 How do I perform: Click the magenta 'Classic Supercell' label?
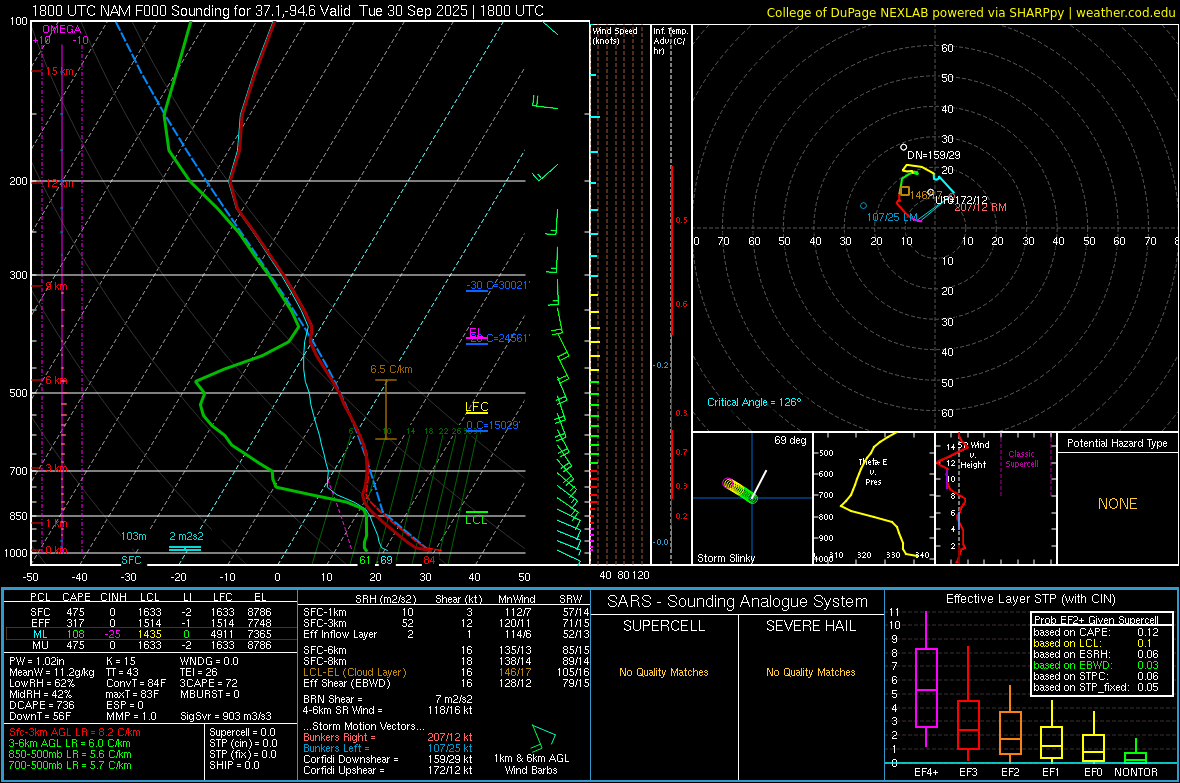pyautogui.click(x=1021, y=459)
